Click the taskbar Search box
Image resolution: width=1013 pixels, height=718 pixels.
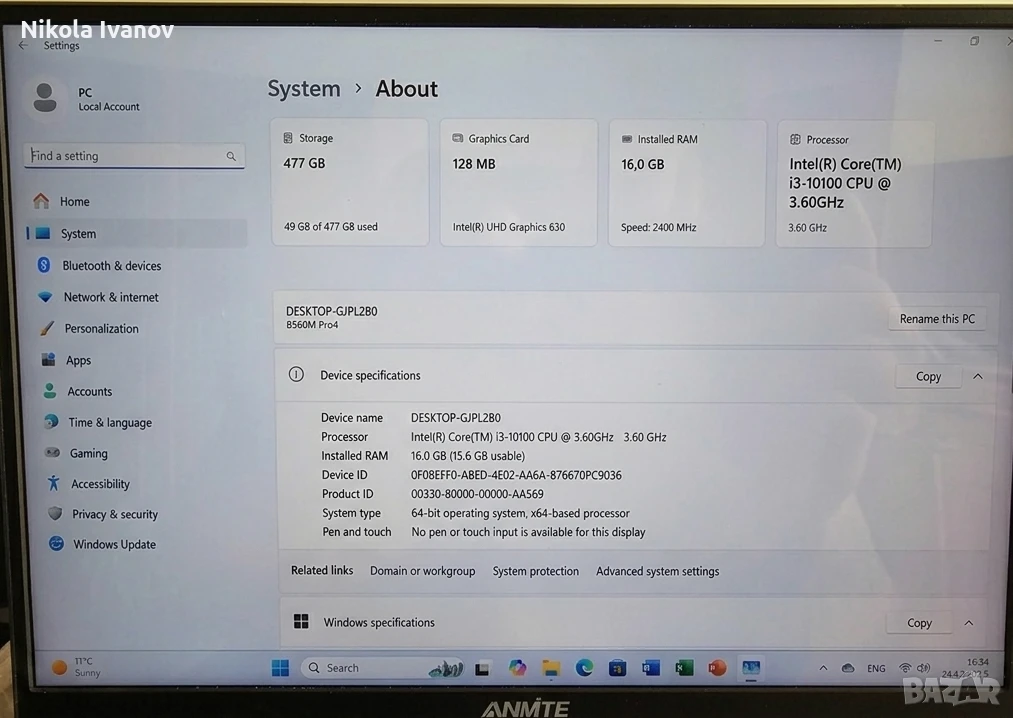point(382,668)
